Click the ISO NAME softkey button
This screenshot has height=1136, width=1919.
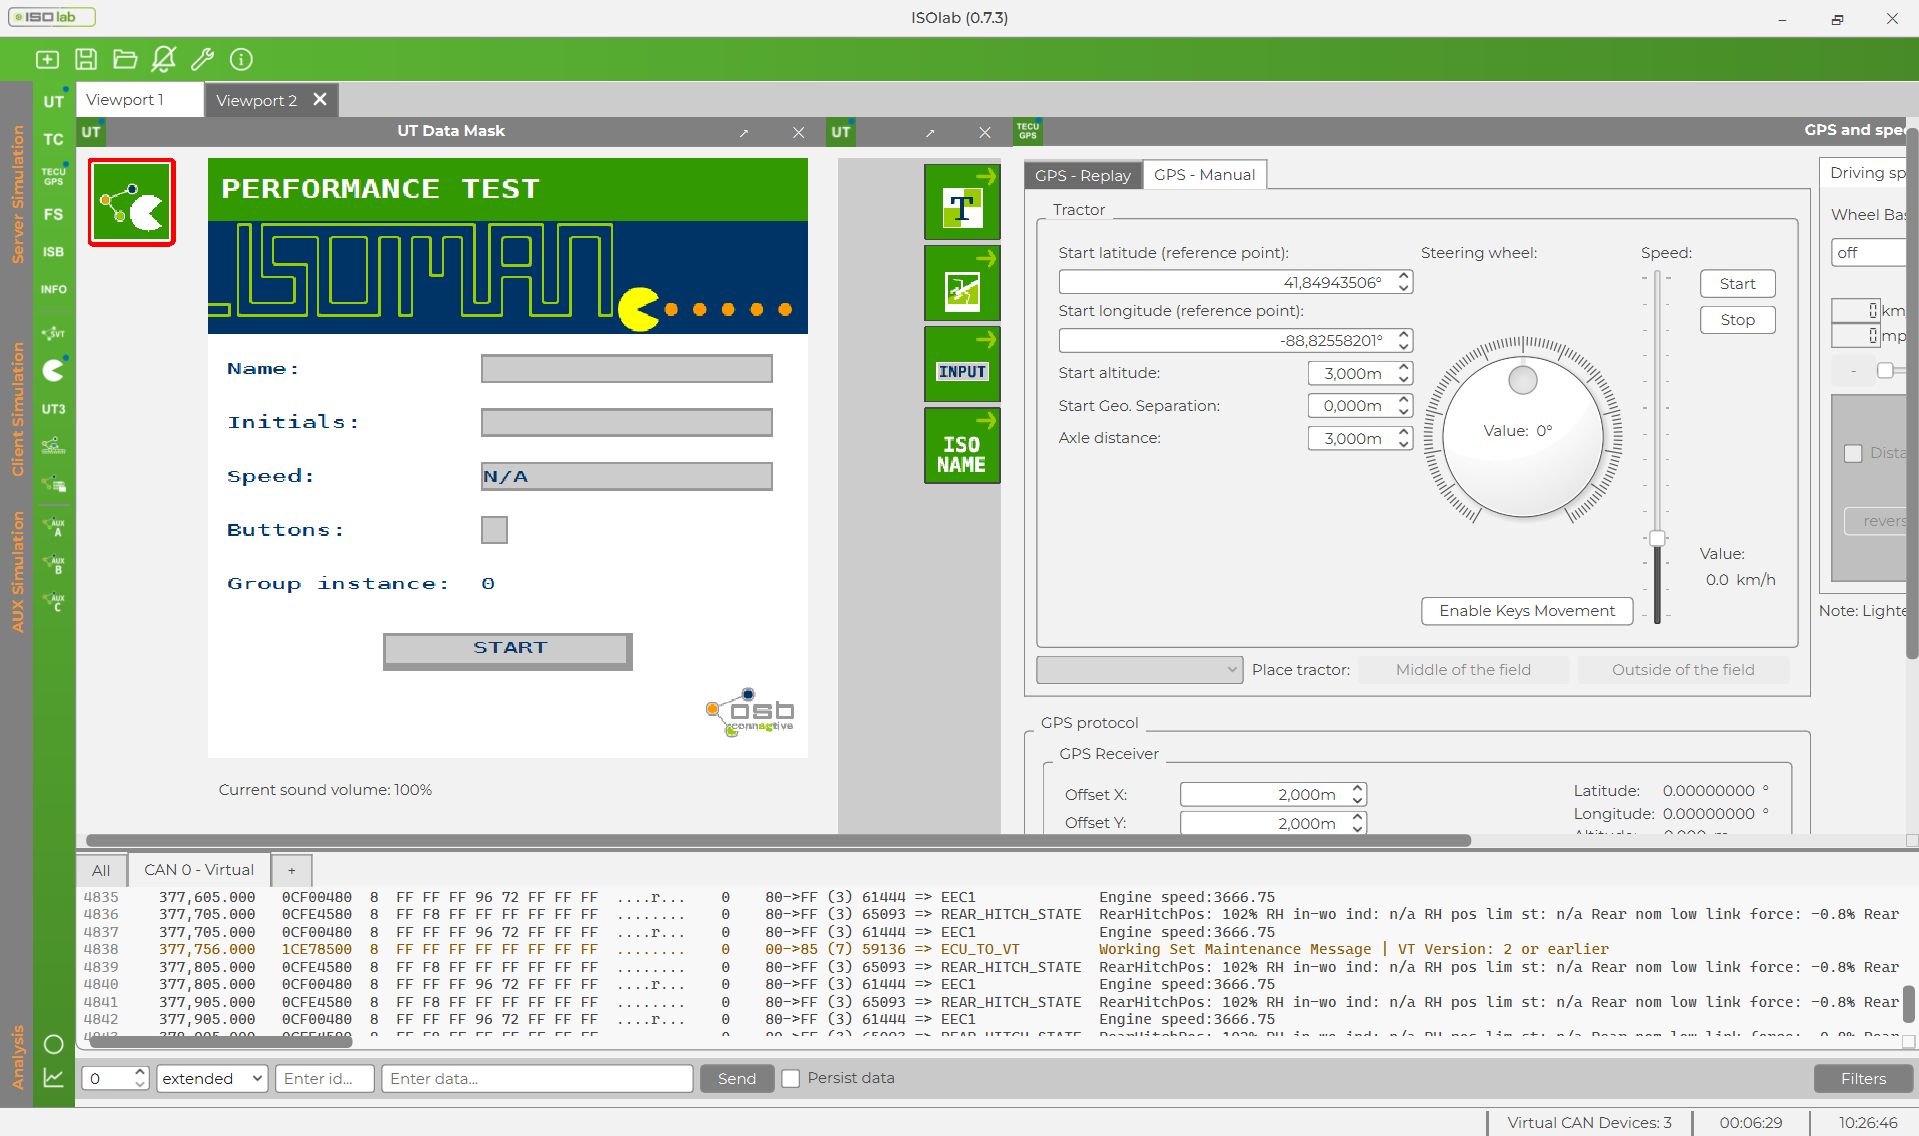coord(962,446)
